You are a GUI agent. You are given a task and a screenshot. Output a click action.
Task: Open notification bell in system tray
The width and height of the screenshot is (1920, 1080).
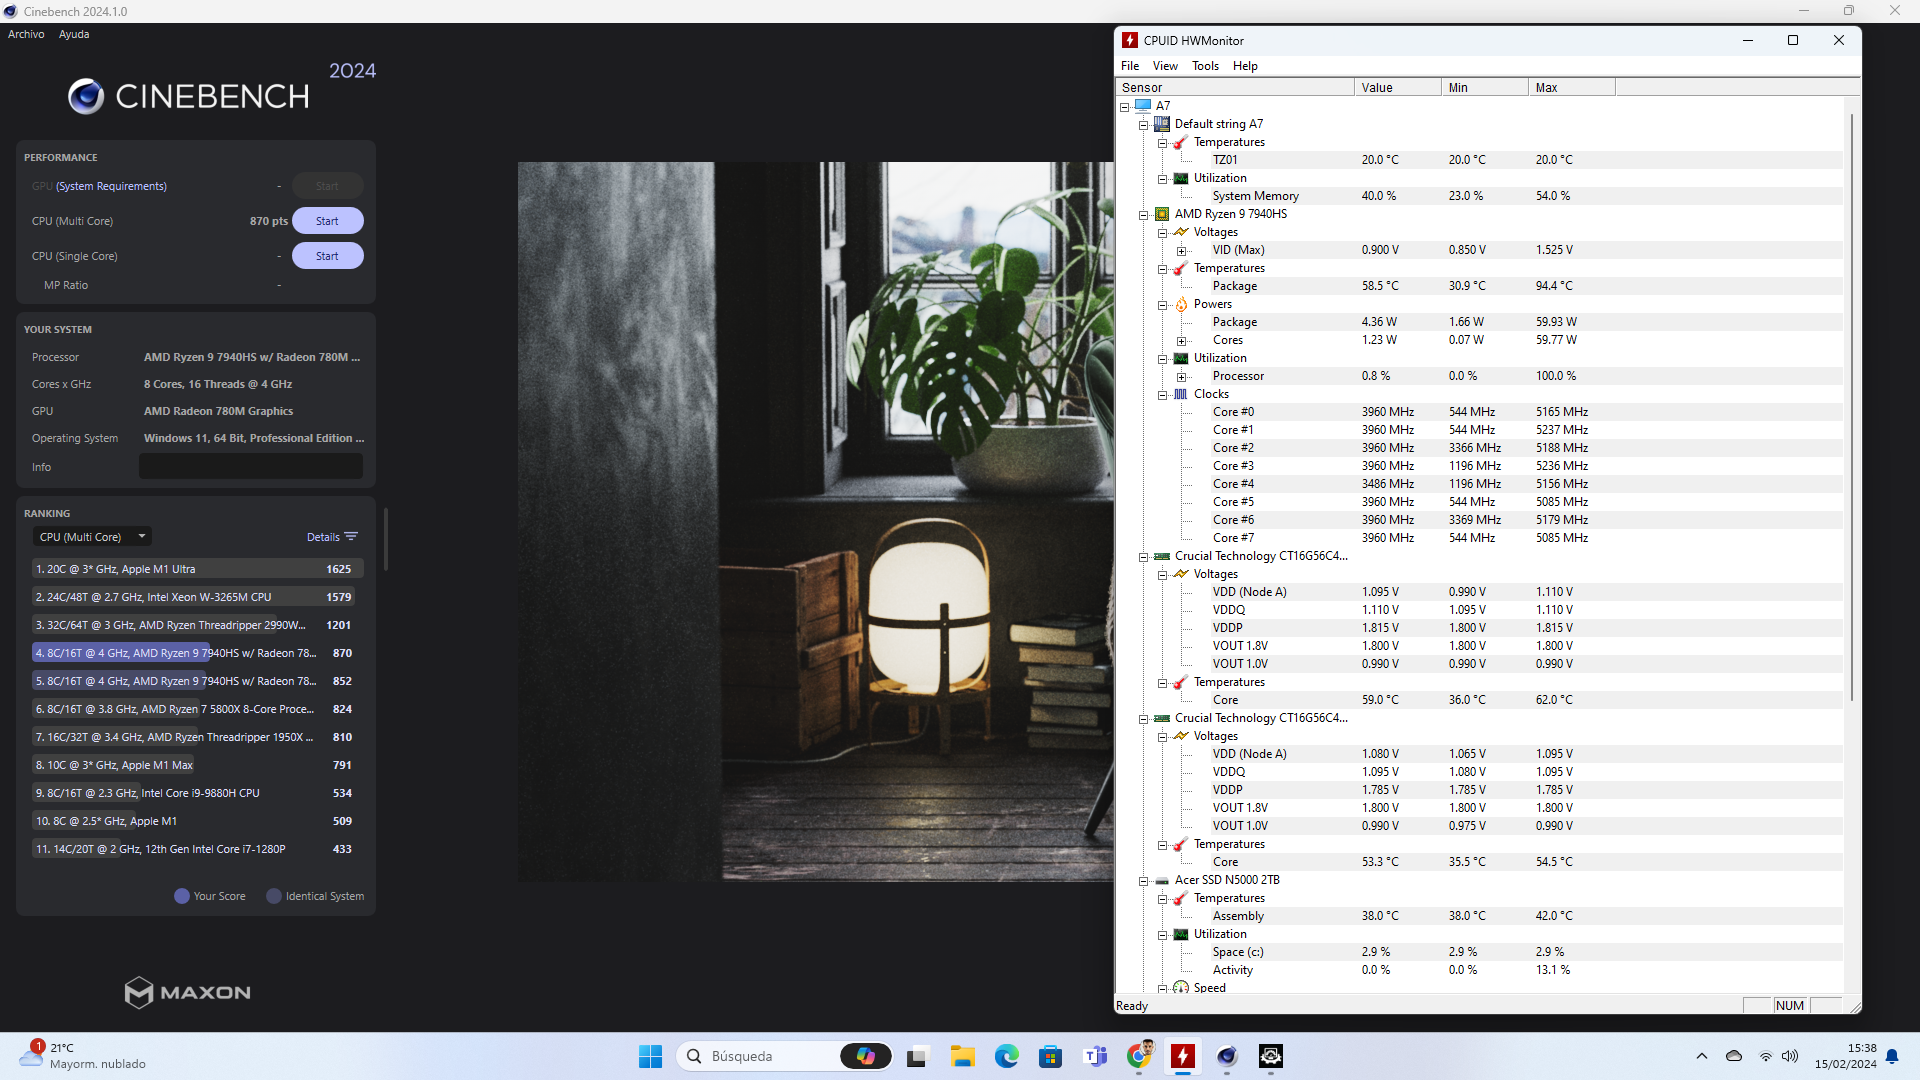coord(1892,1056)
